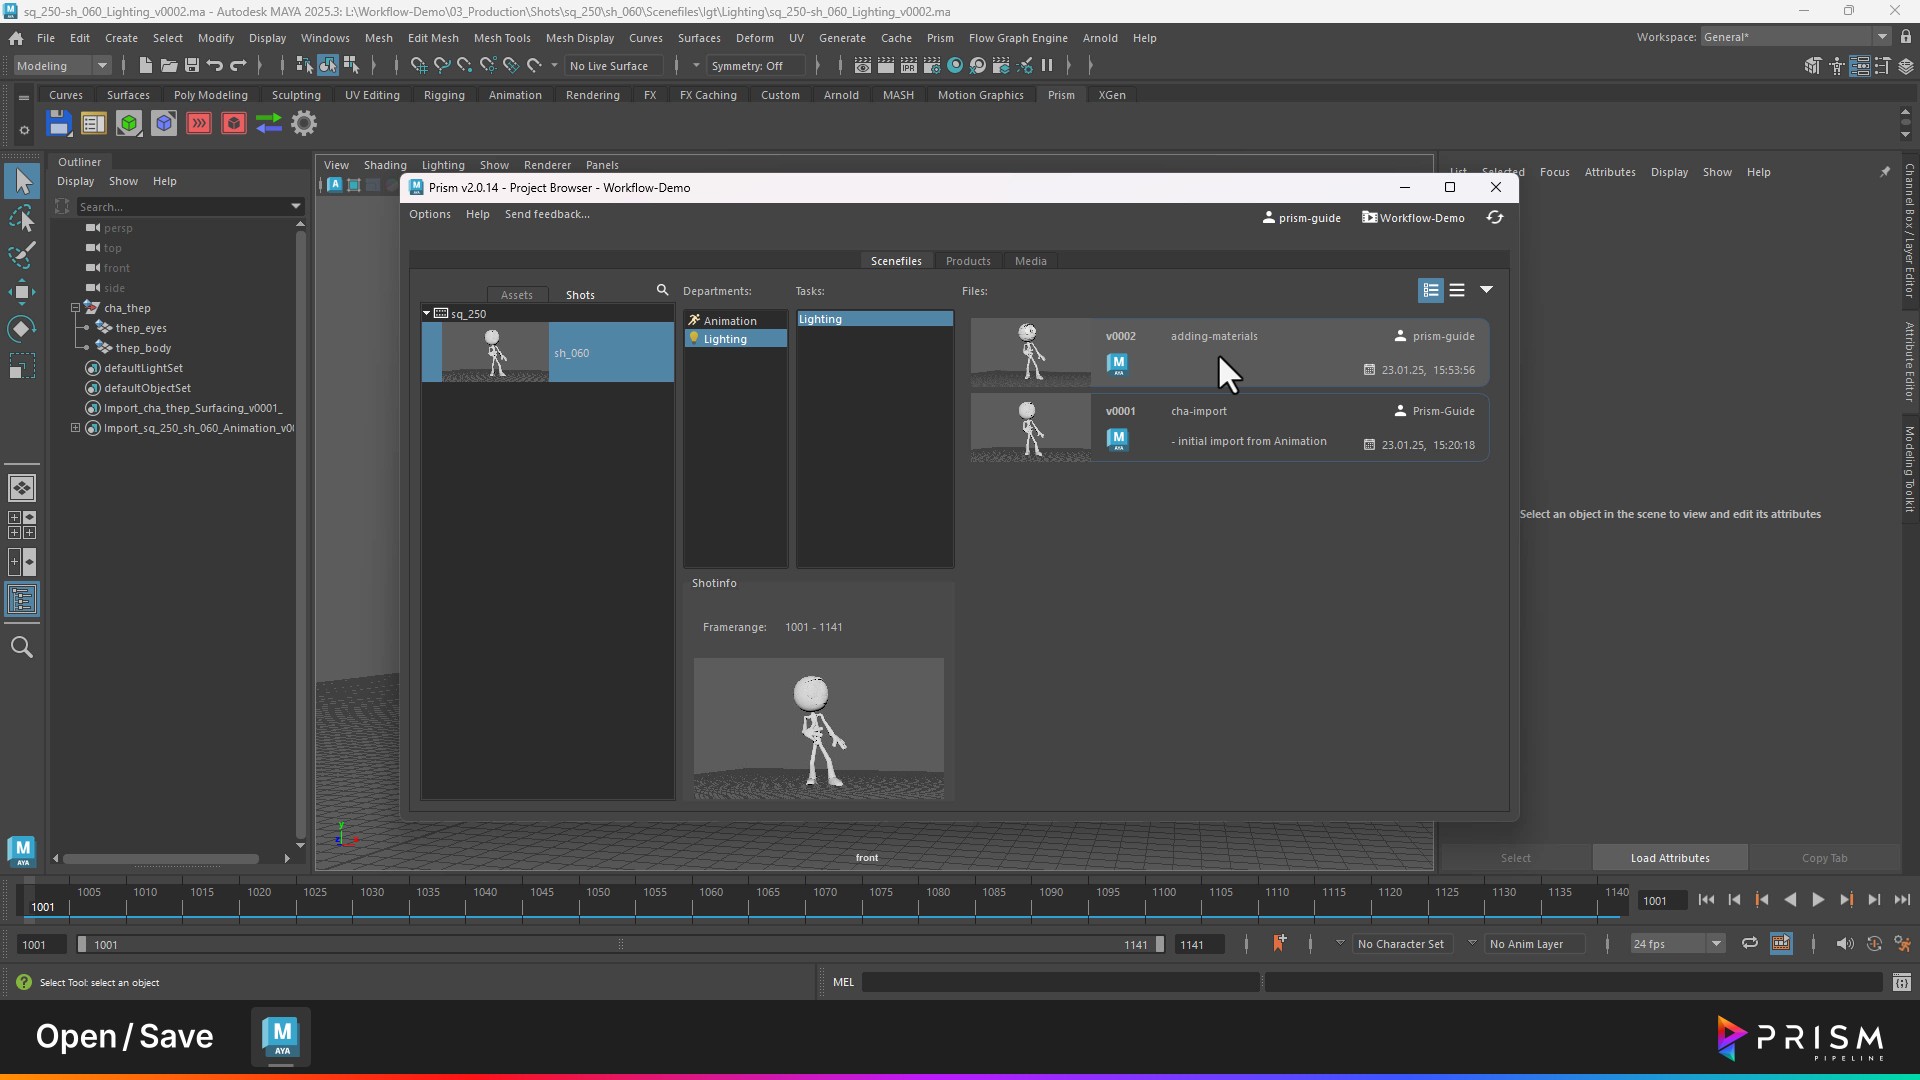Select the Lasso selection tool

(22, 218)
